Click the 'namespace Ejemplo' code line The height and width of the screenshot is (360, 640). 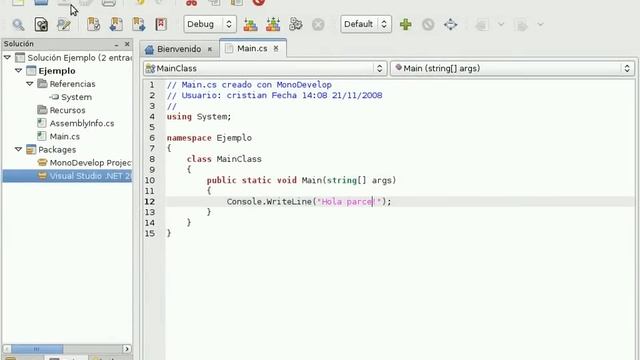[209, 138]
